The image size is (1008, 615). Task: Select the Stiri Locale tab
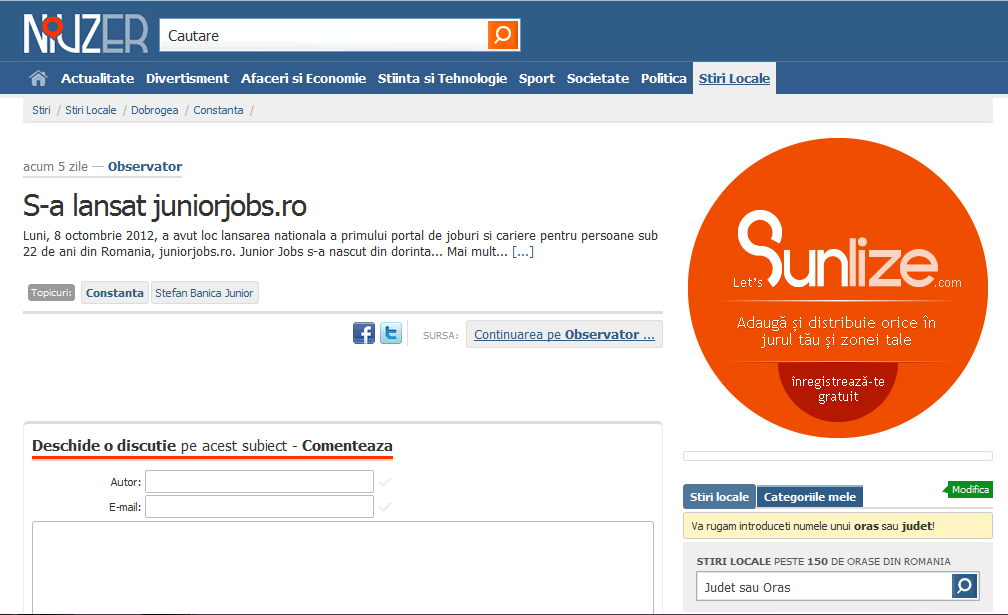tap(734, 78)
